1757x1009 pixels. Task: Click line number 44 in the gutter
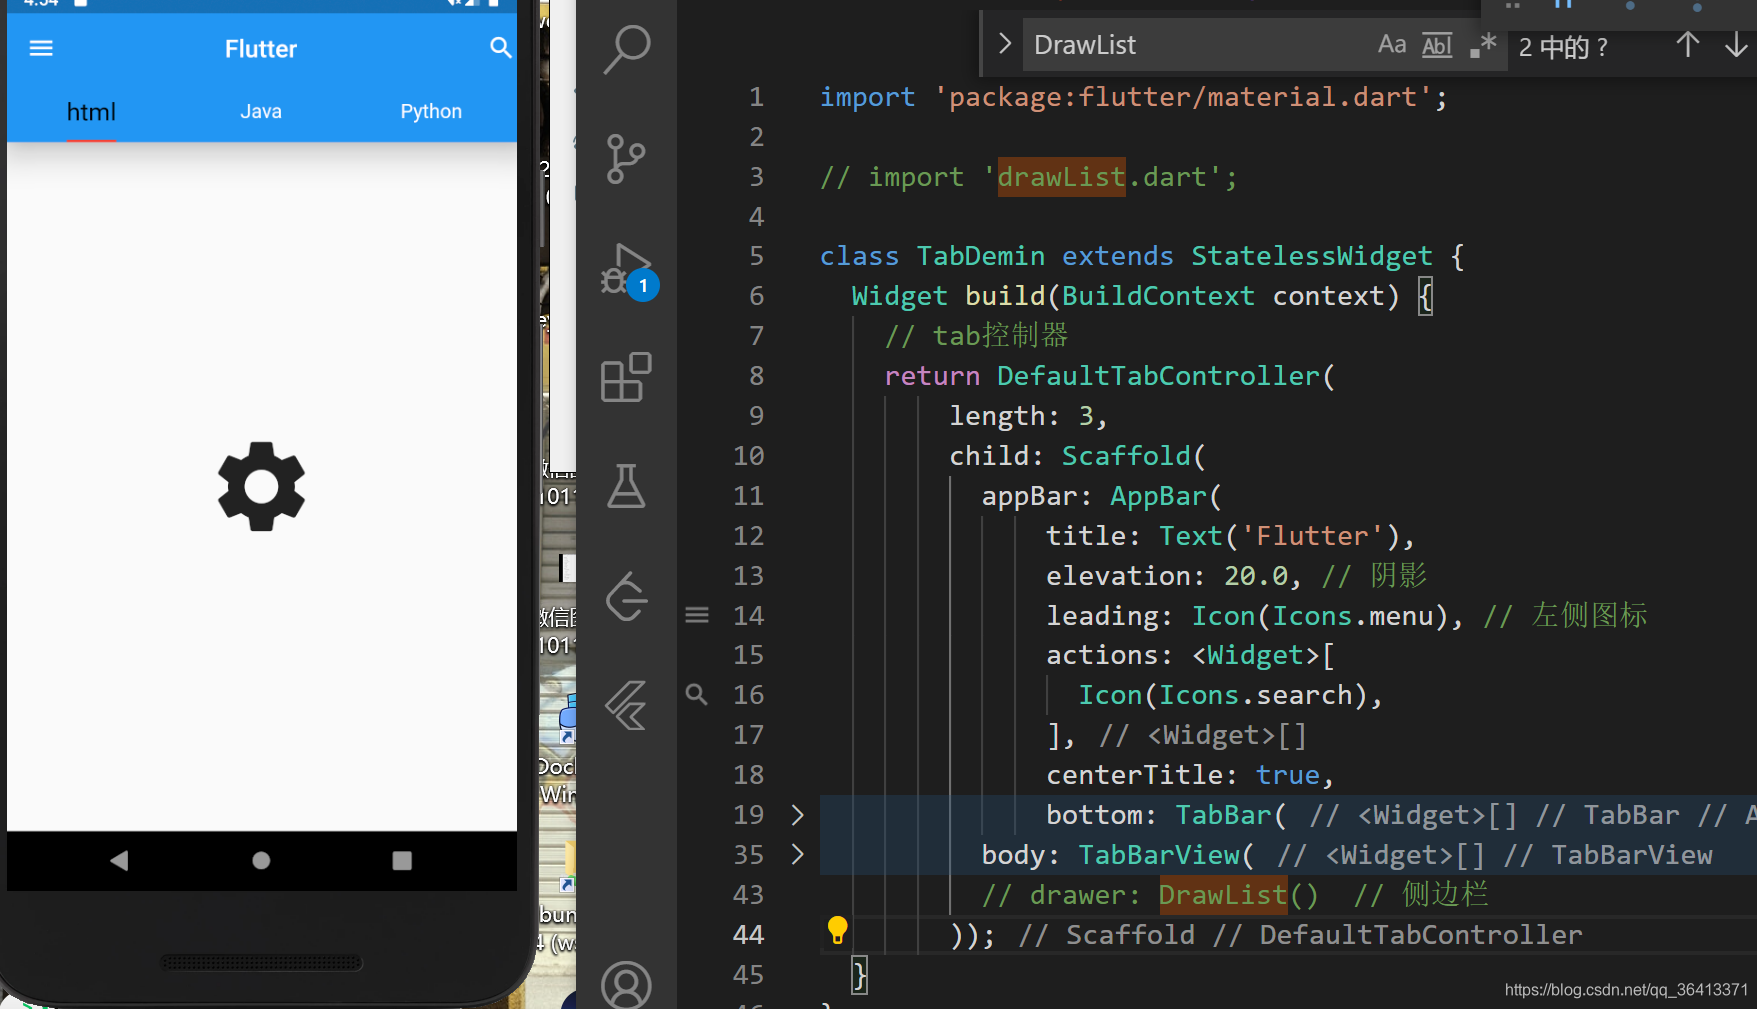coord(748,935)
